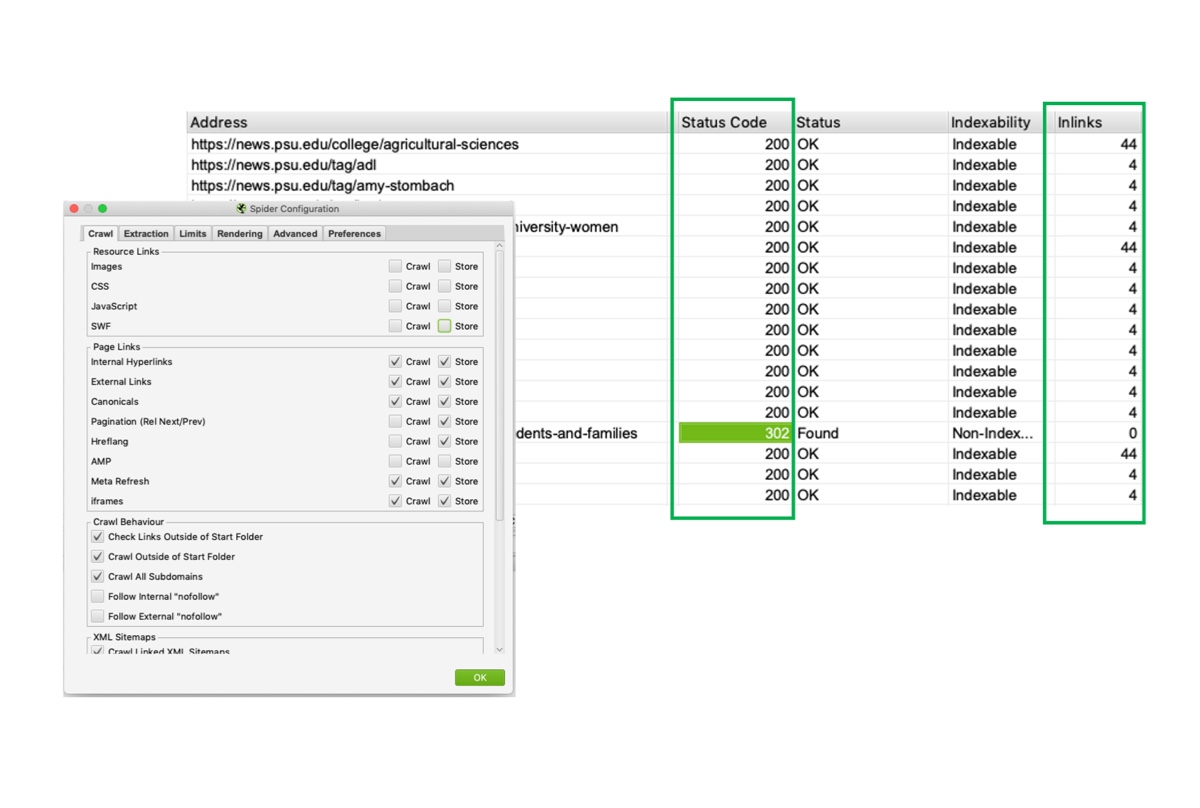Enable Follow Internal "nofollow" option
1200x808 pixels.
(98, 597)
